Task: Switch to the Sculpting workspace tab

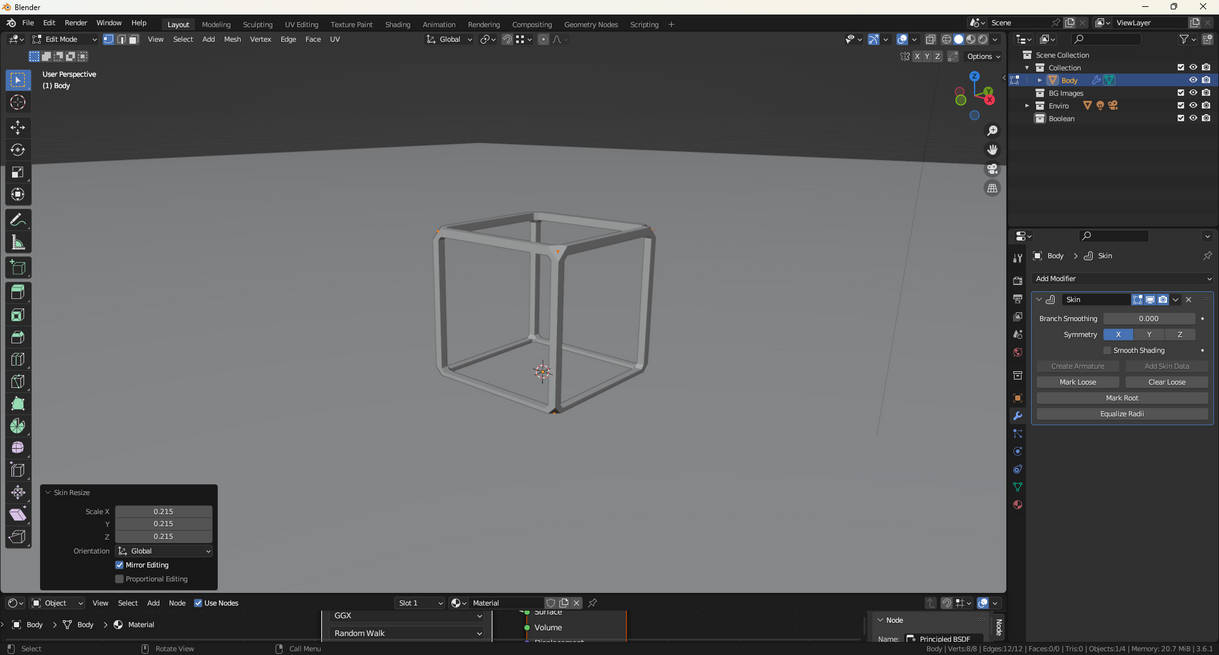Action: (x=257, y=24)
